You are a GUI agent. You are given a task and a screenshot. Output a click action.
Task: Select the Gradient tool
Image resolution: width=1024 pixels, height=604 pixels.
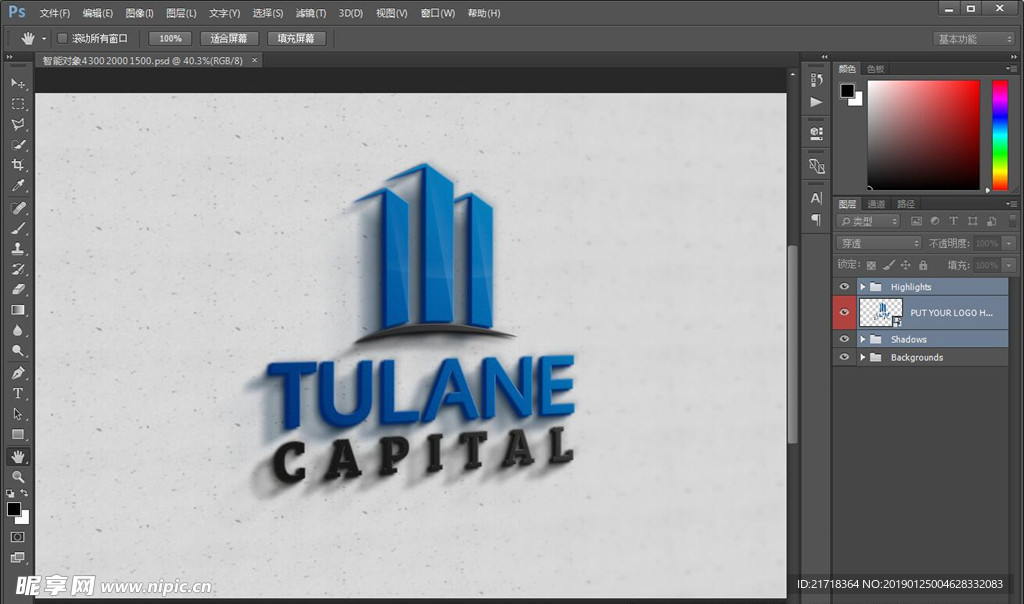pyautogui.click(x=18, y=310)
